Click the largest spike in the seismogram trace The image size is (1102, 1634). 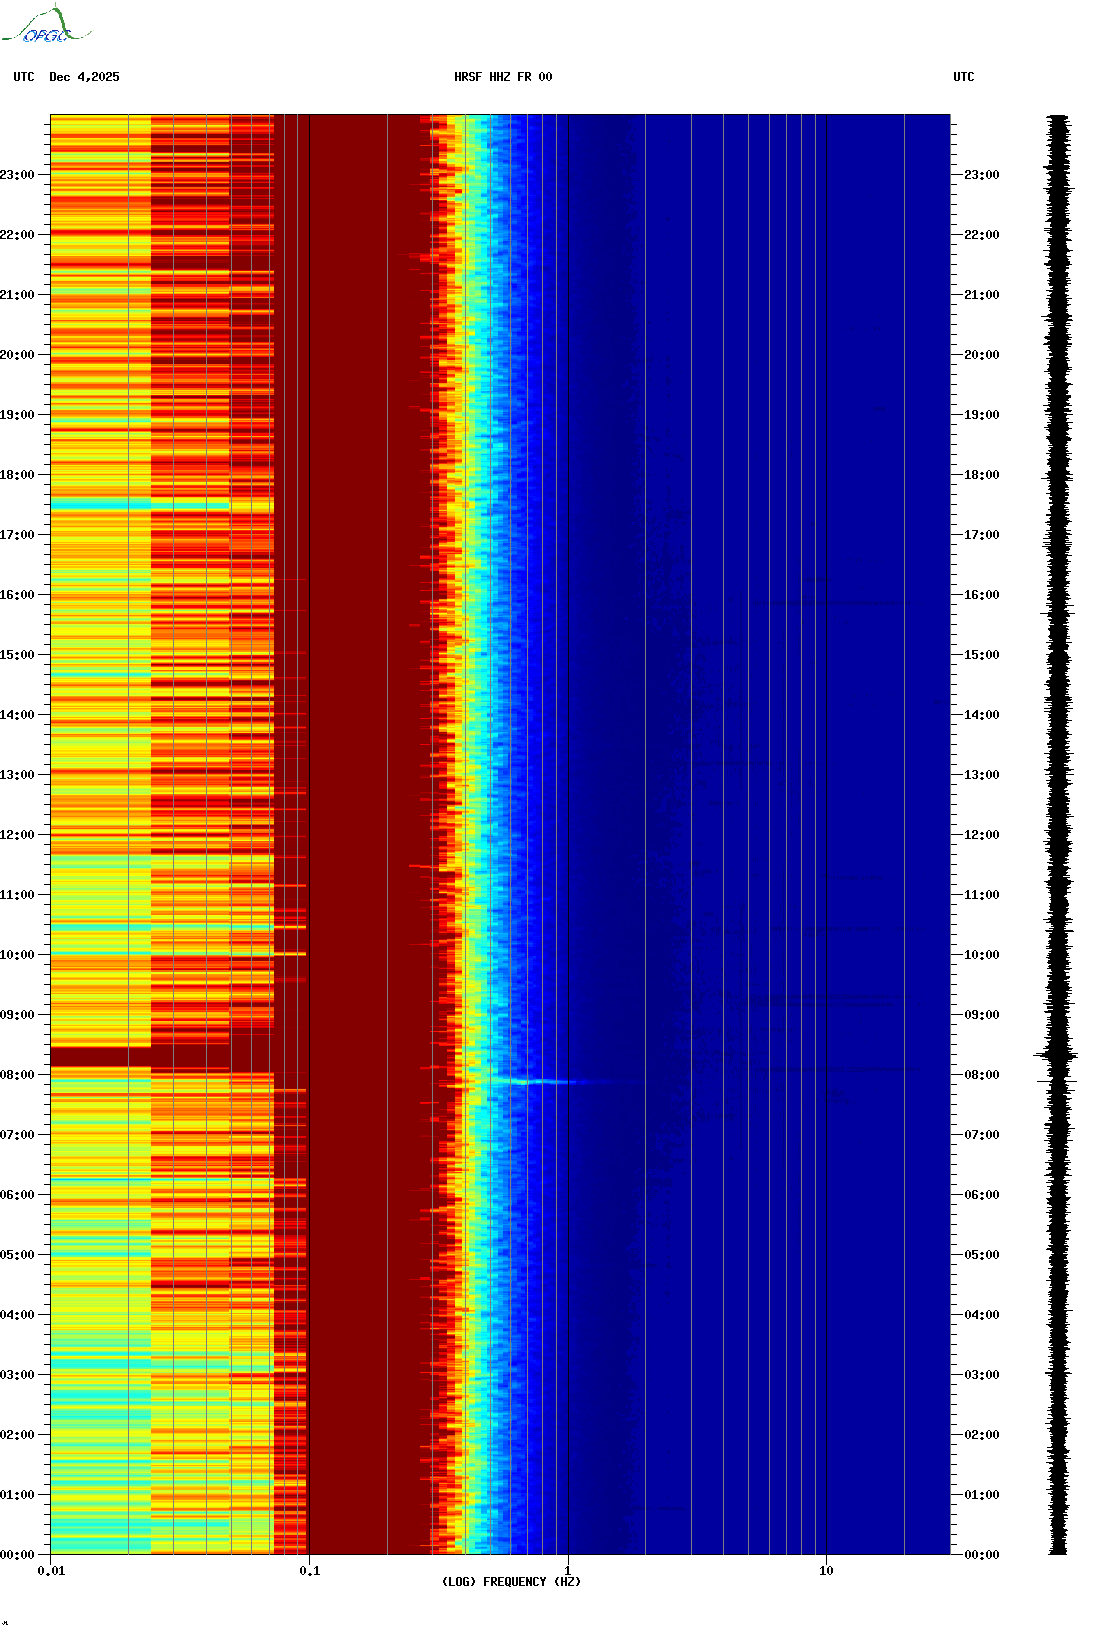click(1056, 1055)
